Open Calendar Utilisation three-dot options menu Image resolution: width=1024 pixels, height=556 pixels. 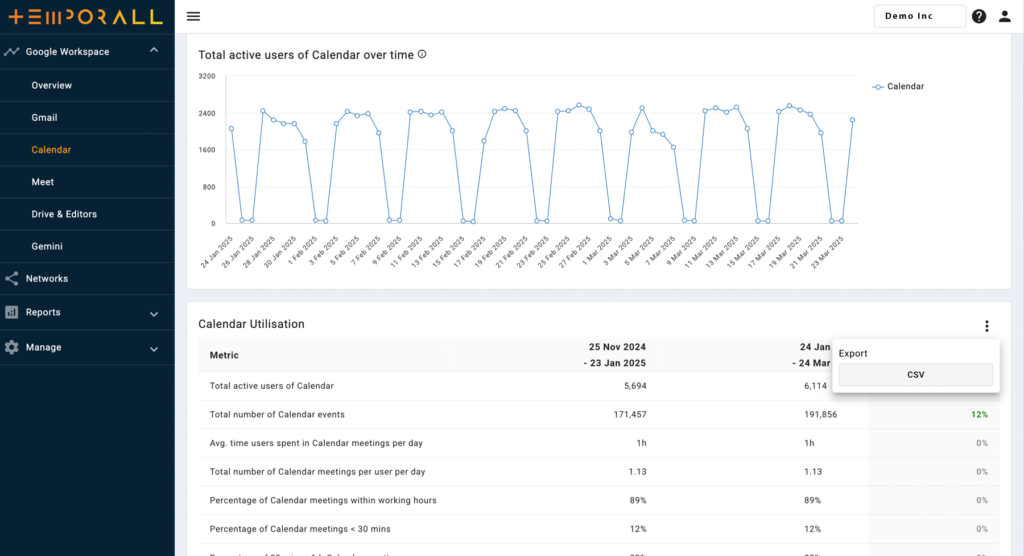coord(987,326)
